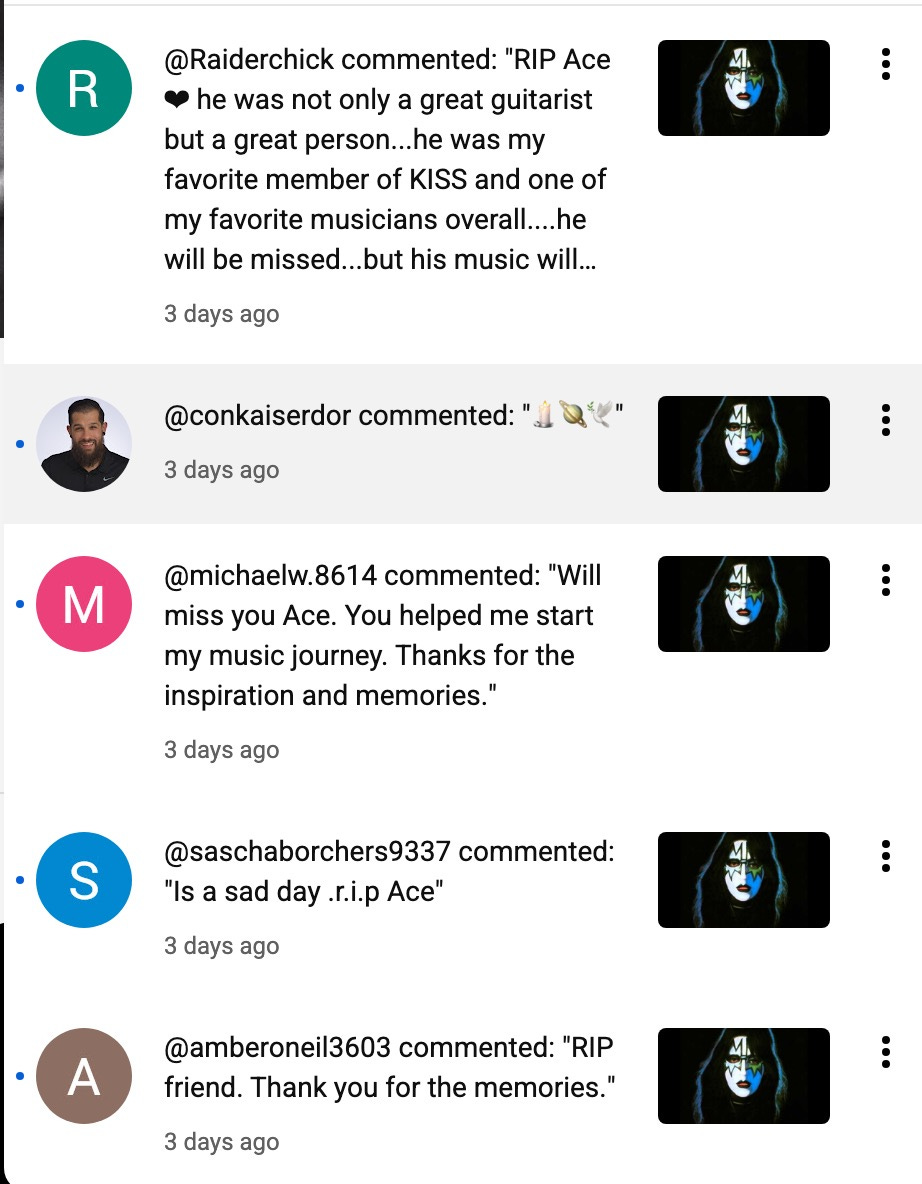Open "Will miss you Ace" comment notification
This screenshot has height=1184, width=922.
coord(383,635)
